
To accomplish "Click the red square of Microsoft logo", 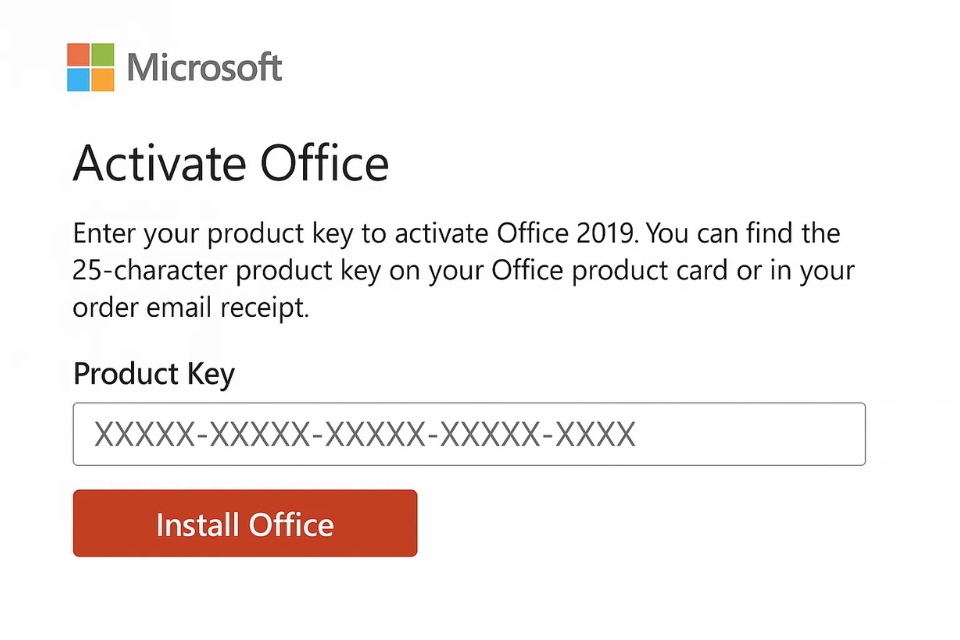I will (x=79, y=55).
